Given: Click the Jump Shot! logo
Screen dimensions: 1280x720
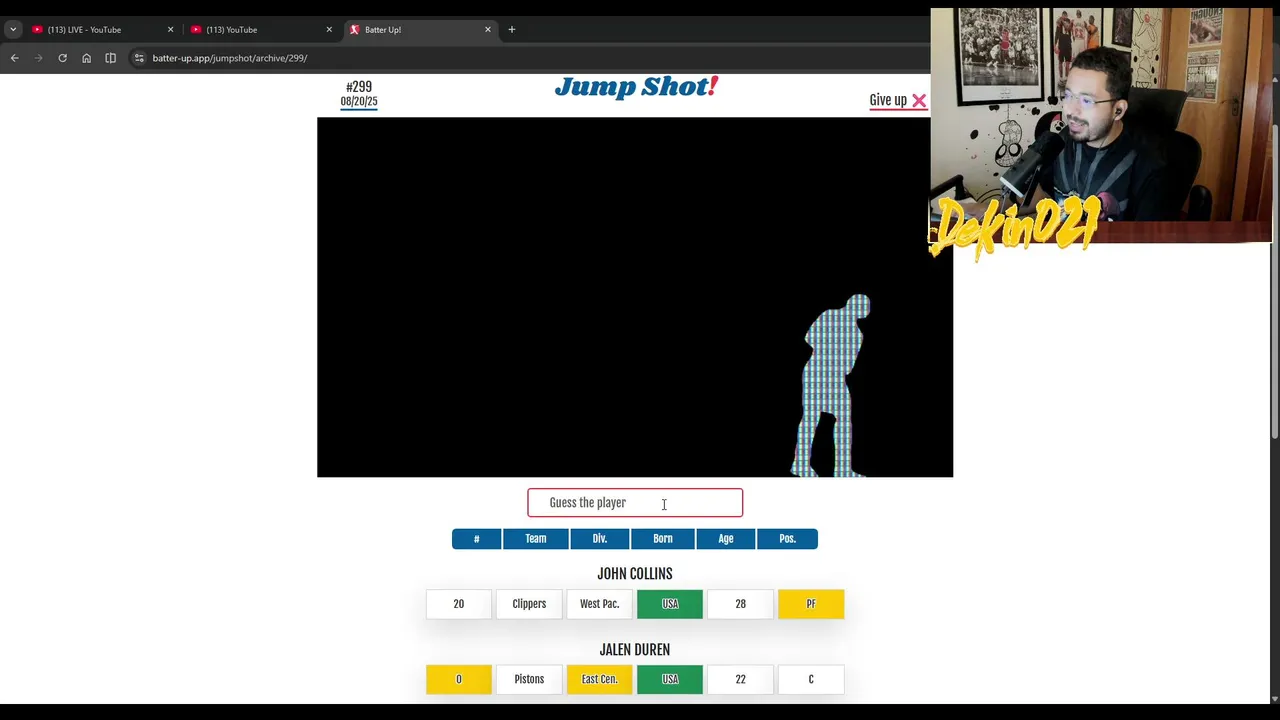Looking at the screenshot, I should [x=636, y=88].
